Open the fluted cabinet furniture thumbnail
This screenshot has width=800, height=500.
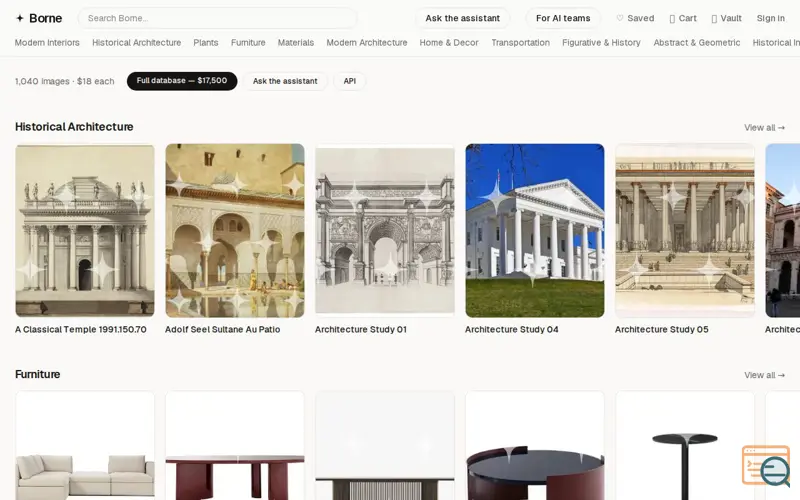tap(385, 445)
